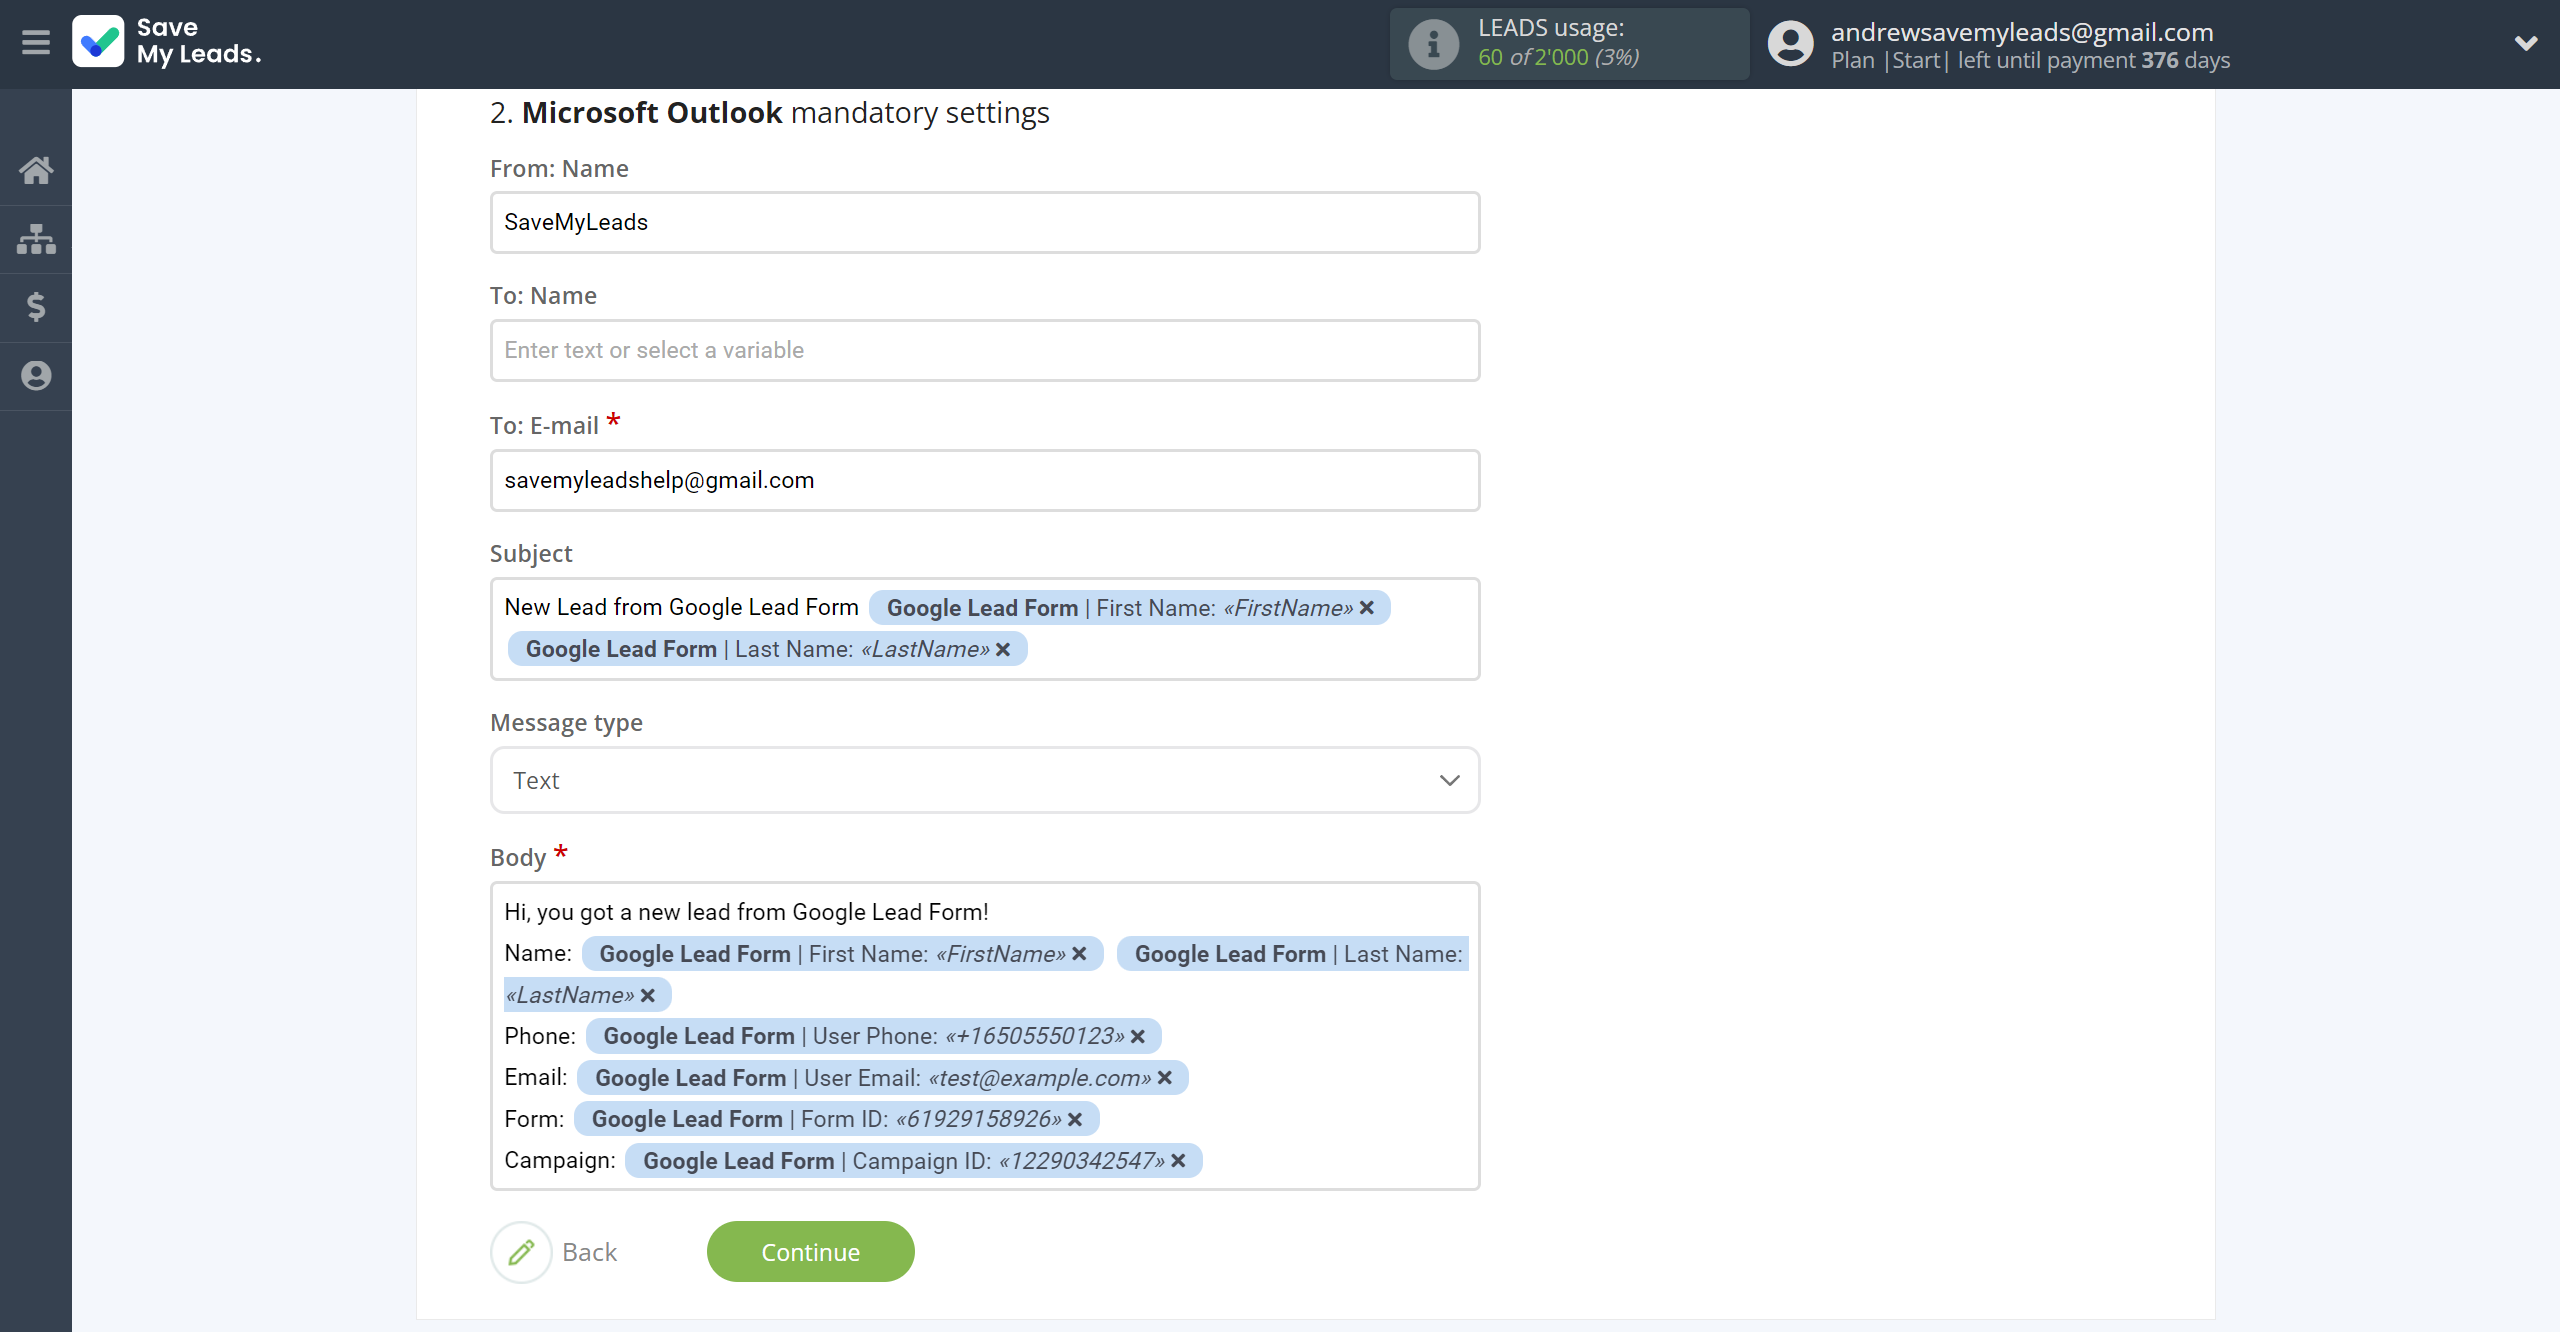Screen dimensions: 2560x1332
Task: Open the Message type dropdown
Action: tap(985, 780)
